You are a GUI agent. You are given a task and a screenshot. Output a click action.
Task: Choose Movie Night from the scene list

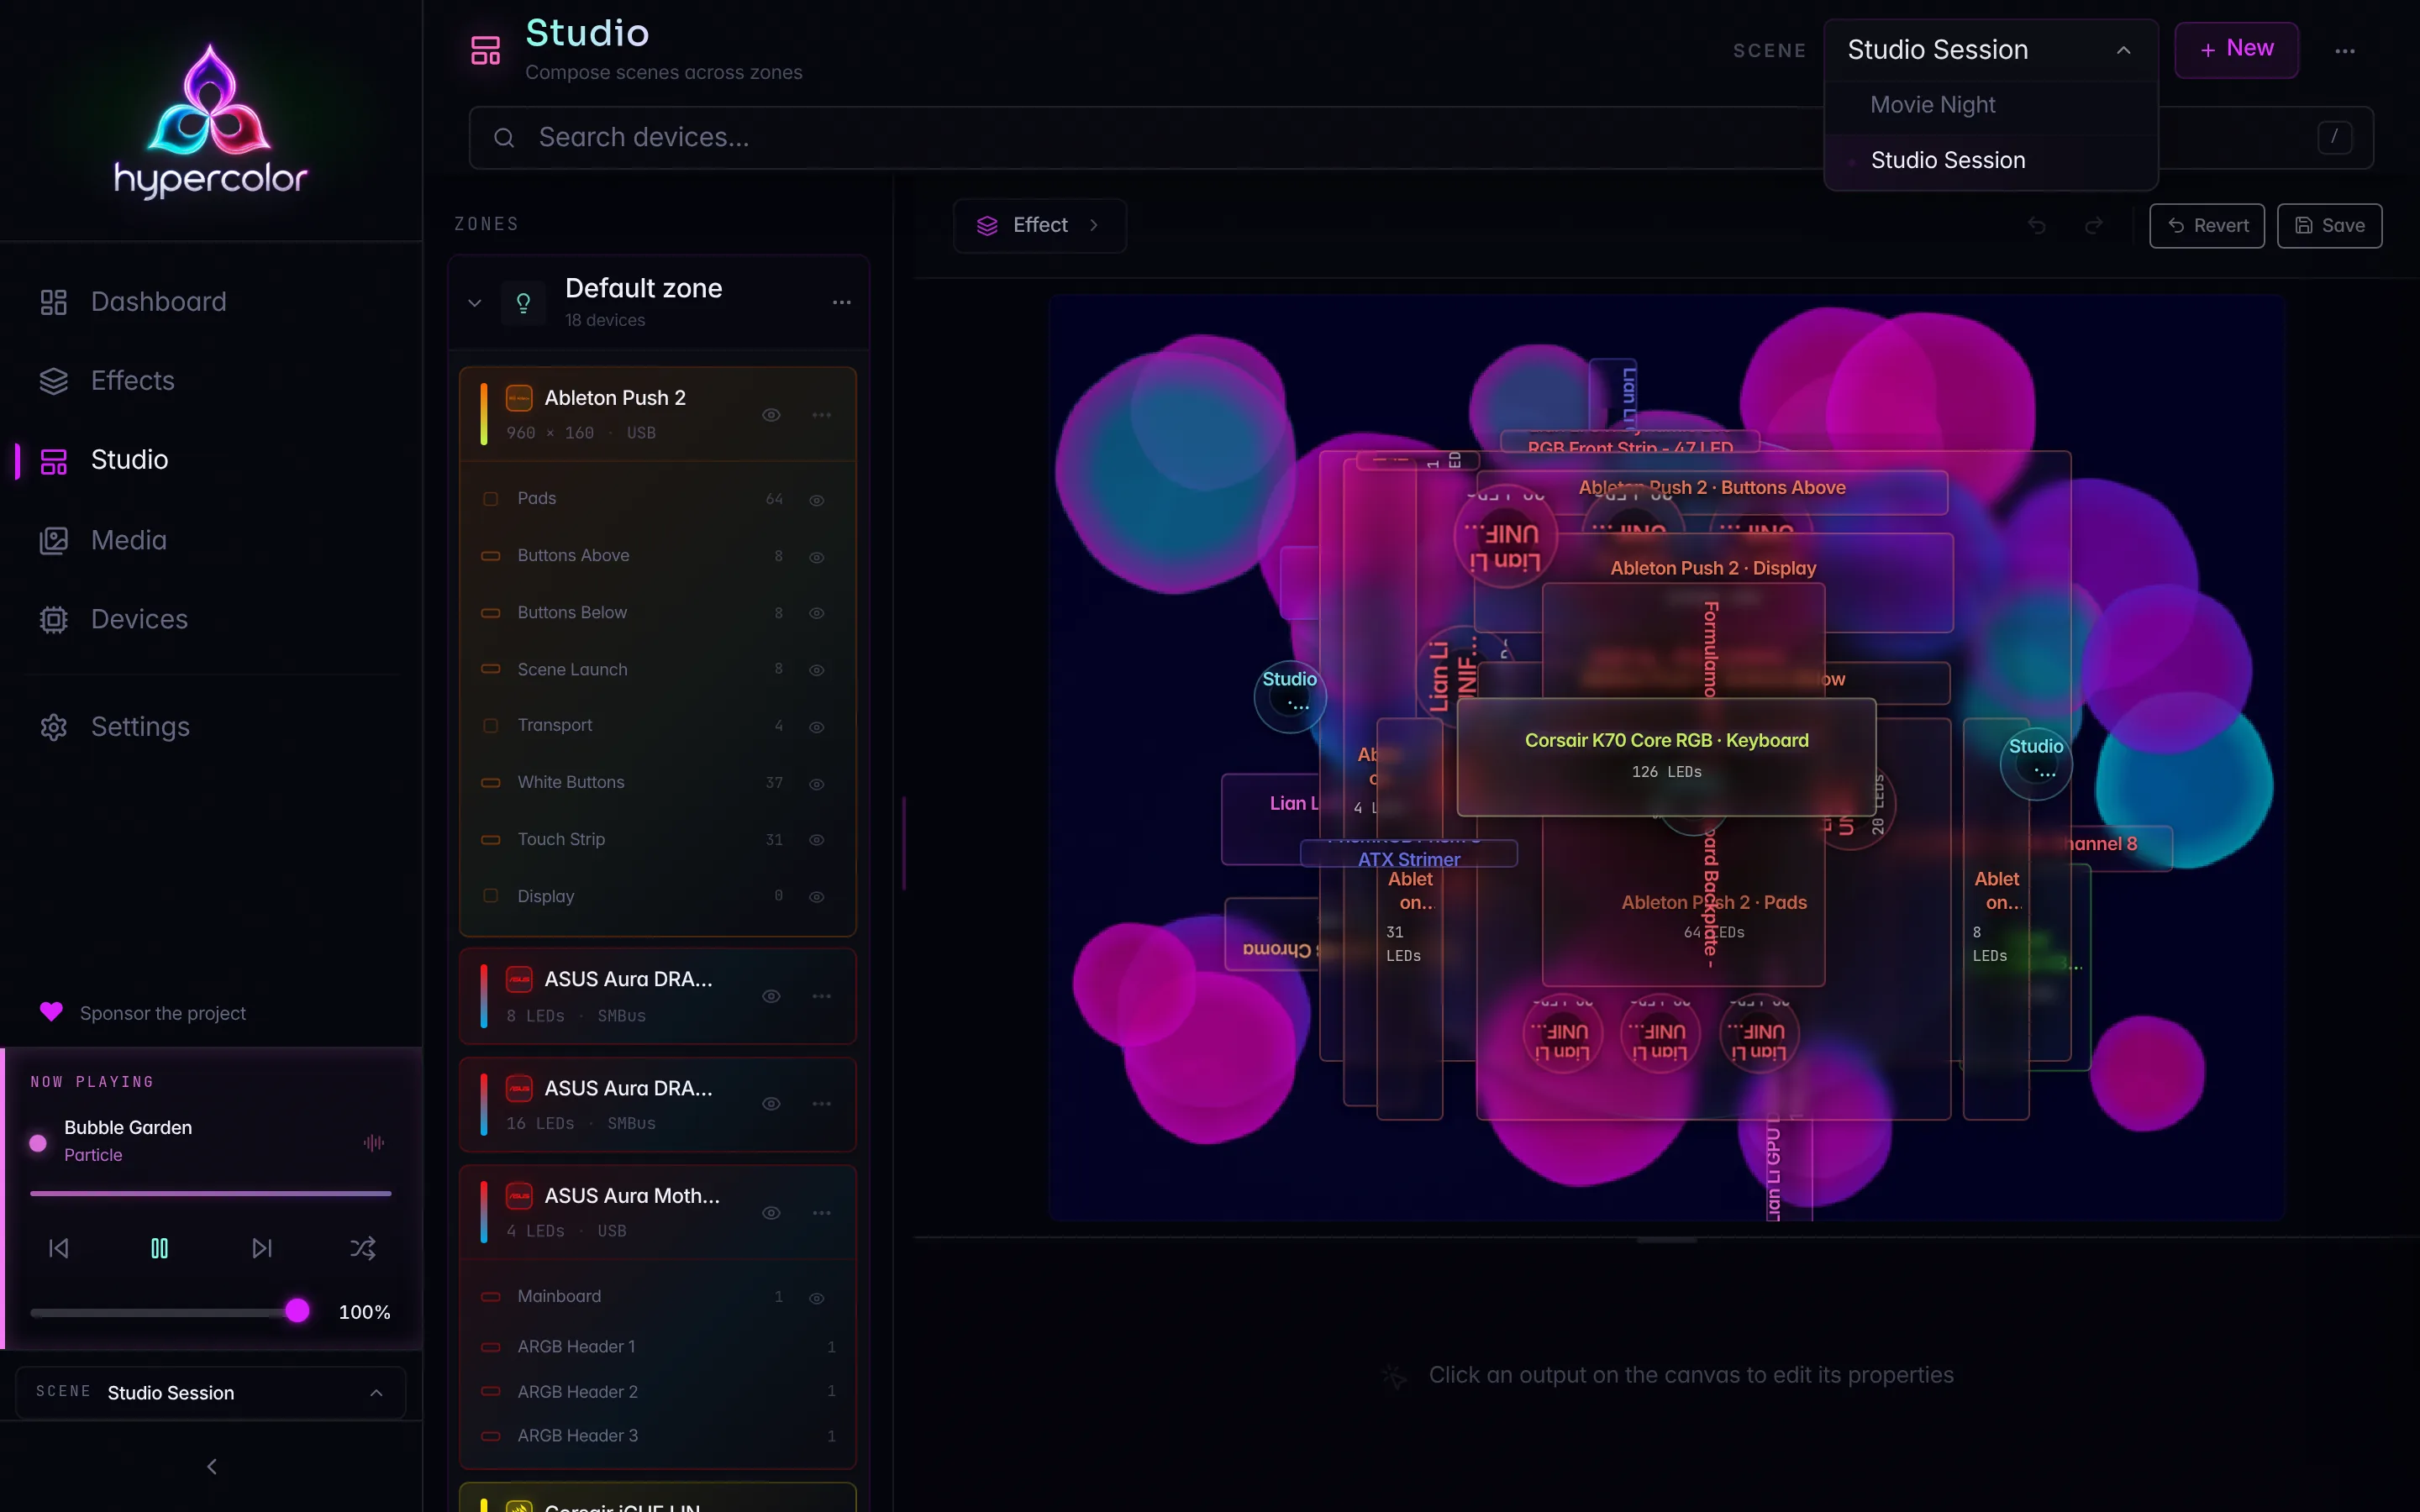coord(1990,105)
